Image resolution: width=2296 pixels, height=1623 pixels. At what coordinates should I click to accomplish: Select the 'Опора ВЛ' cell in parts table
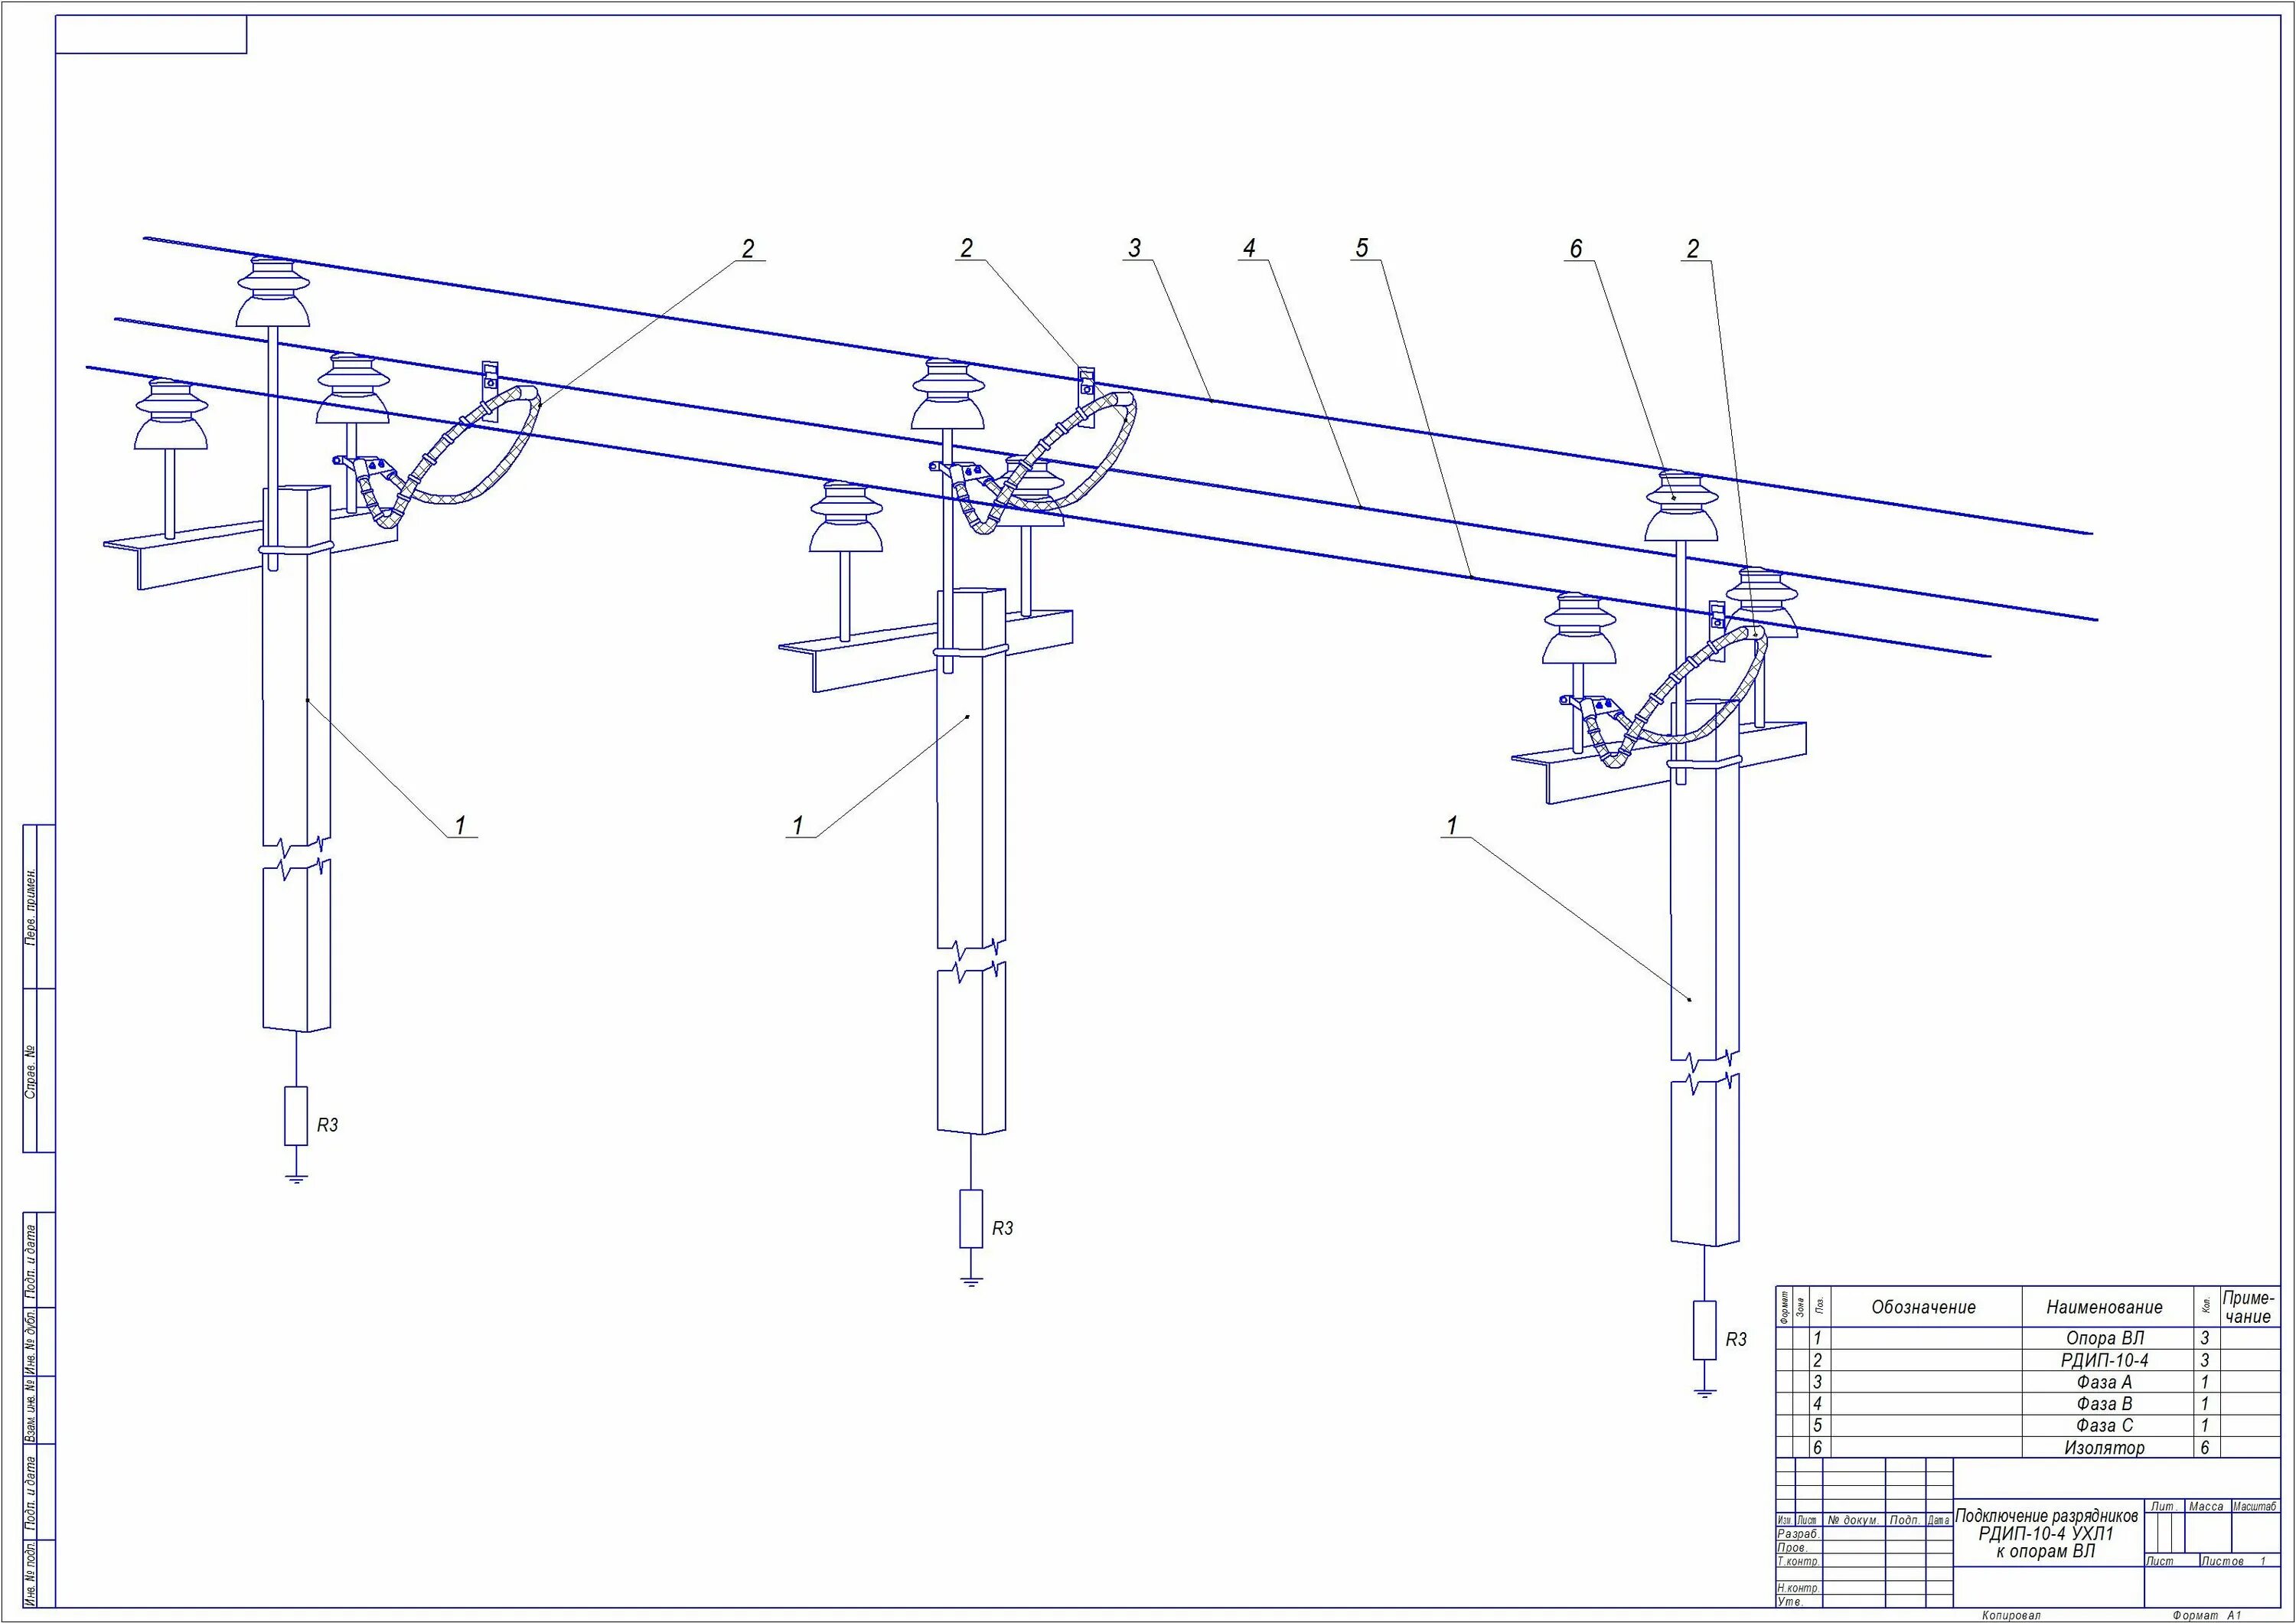click(2104, 1338)
